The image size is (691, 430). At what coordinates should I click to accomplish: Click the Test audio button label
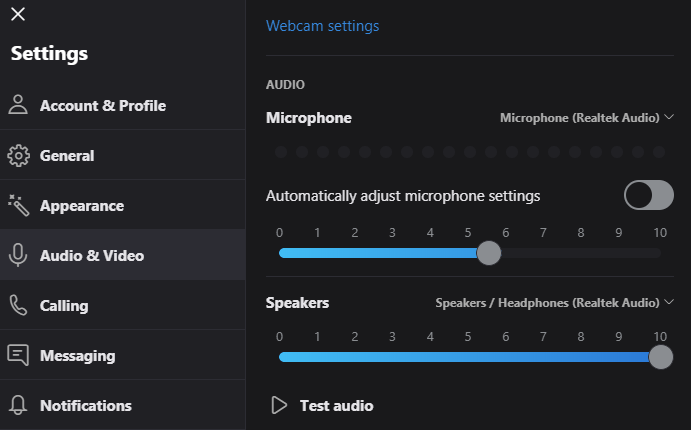tap(336, 406)
